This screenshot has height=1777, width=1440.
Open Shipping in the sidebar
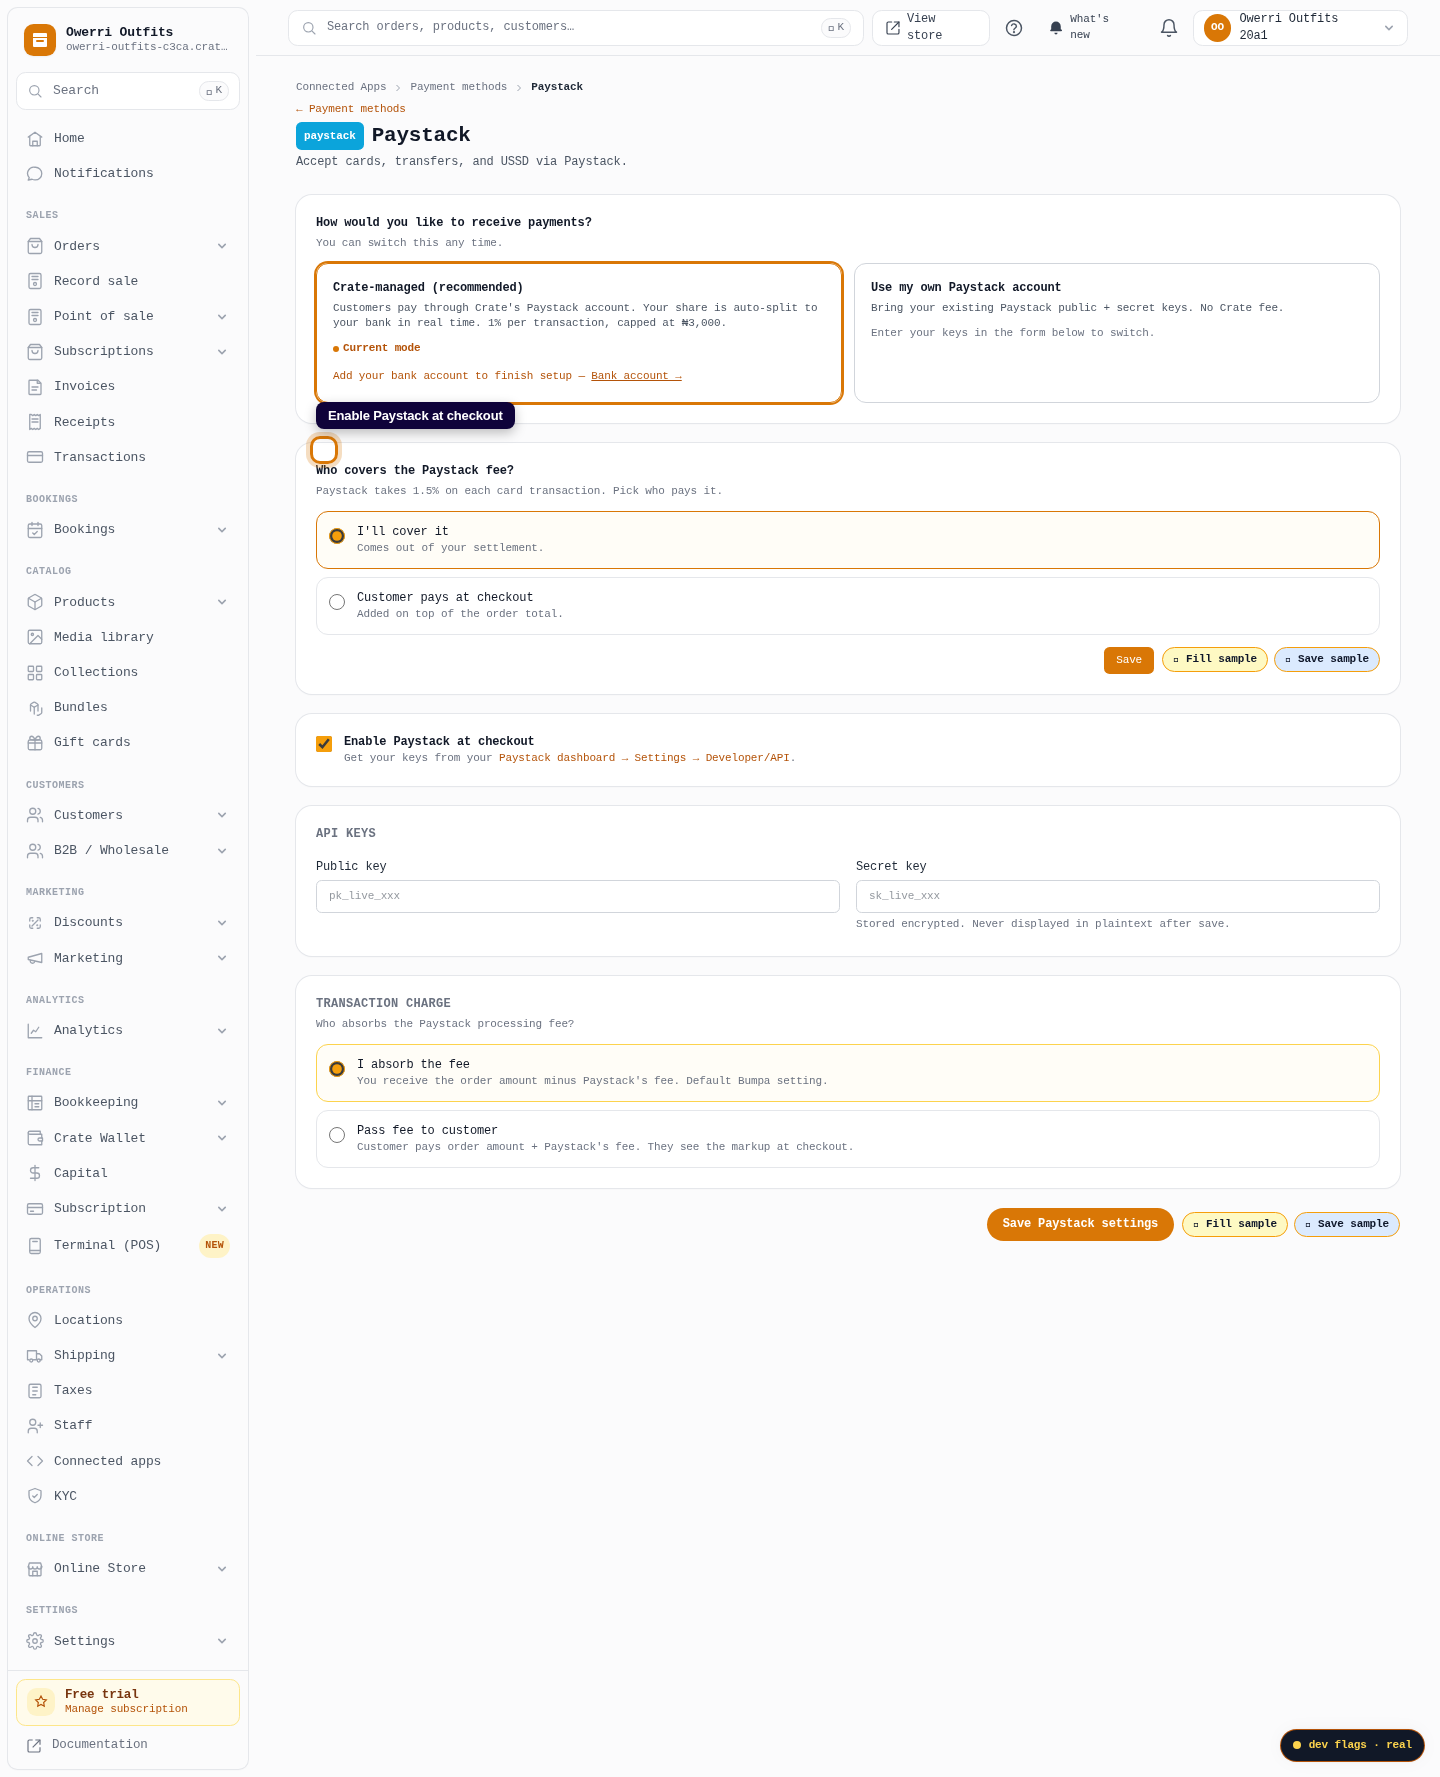(x=128, y=1355)
